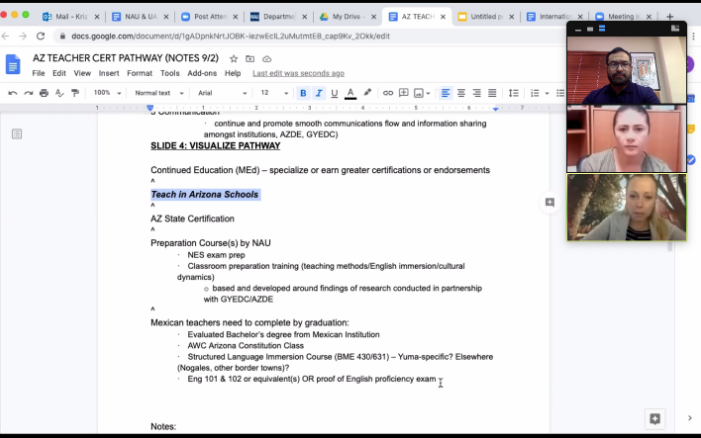The height and width of the screenshot is (438, 701).
Task: Click the browser address bar
Action: (300, 36)
